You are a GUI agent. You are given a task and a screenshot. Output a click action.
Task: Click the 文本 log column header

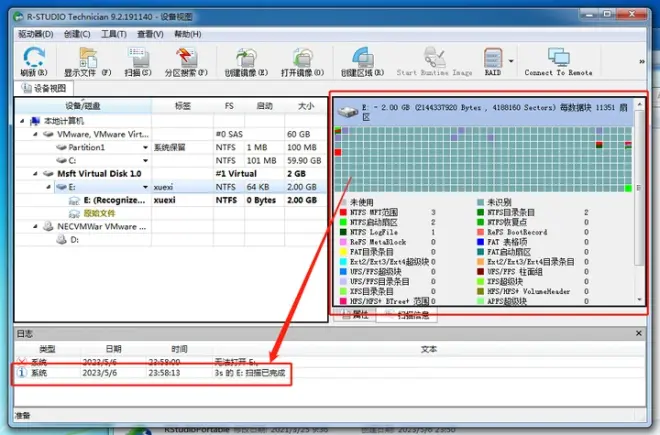[429, 349]
